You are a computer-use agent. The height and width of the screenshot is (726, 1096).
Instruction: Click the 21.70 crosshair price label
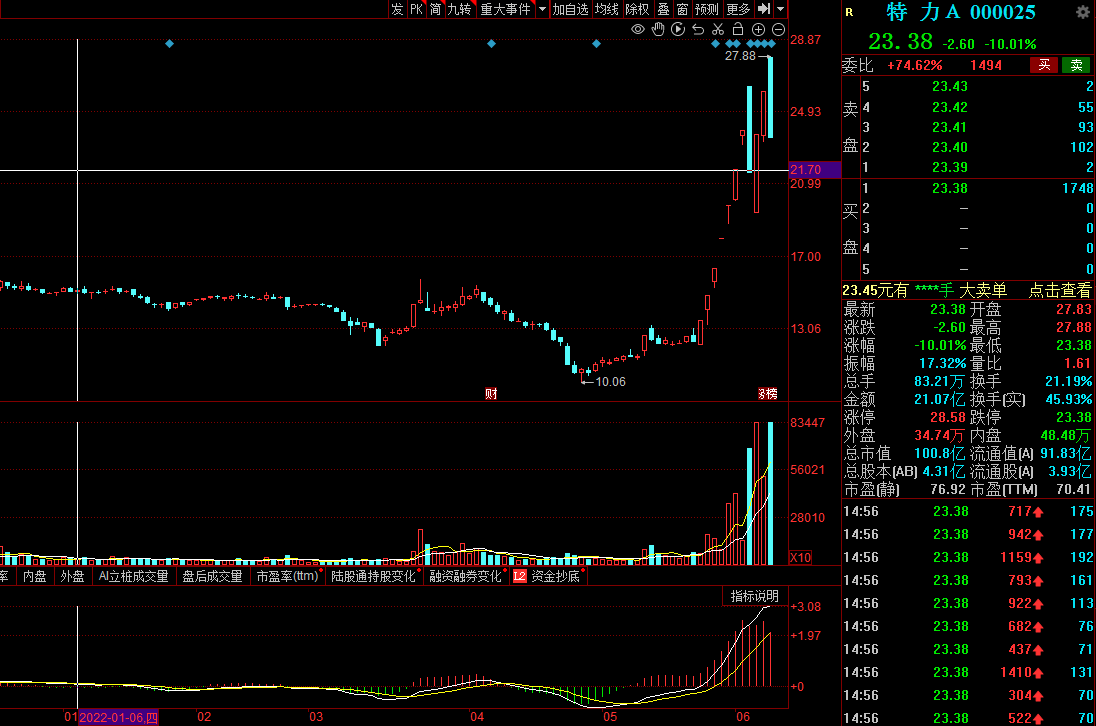pos(814,170)
